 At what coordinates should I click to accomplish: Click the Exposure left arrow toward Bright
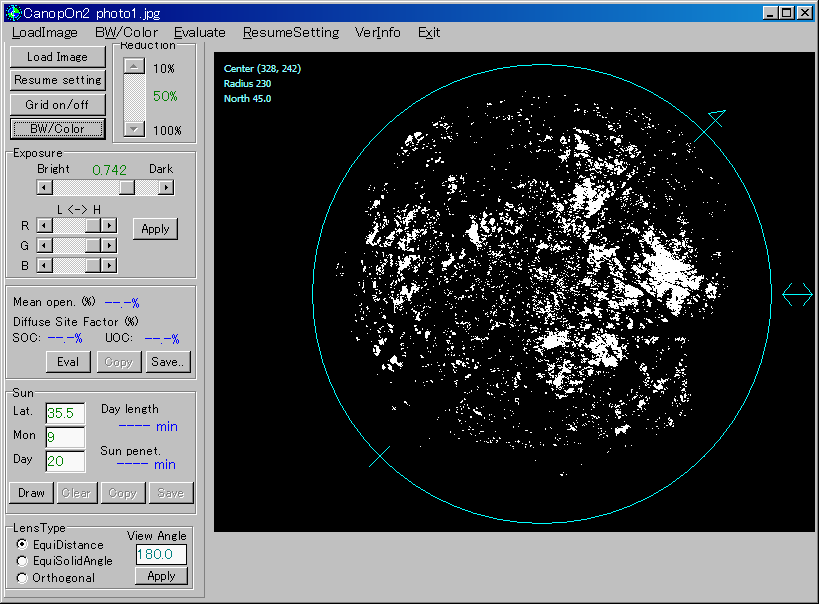click(x=44, y=187)
